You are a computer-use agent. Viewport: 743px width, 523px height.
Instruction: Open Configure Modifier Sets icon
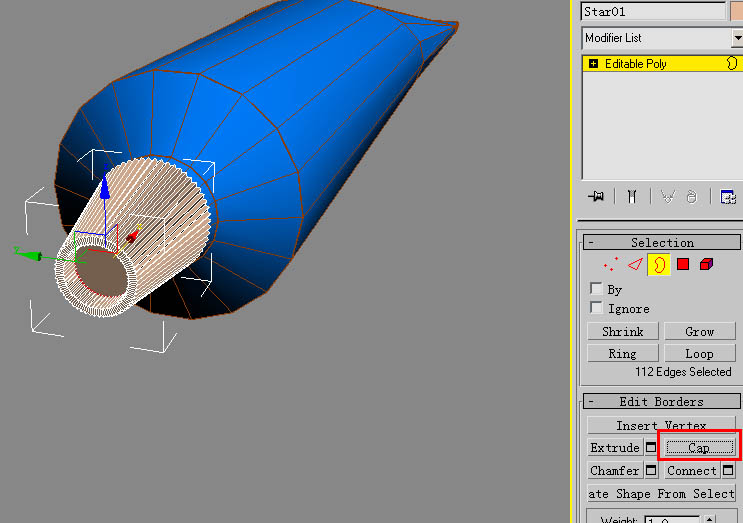tap(727, 196)
